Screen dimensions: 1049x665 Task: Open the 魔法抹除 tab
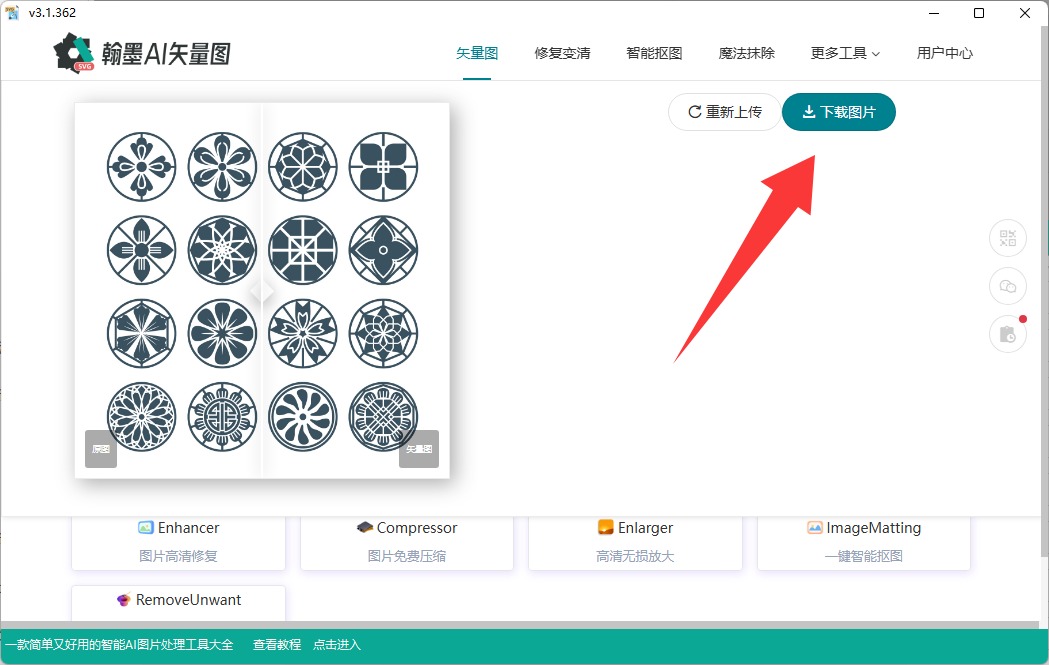(746, 53)
